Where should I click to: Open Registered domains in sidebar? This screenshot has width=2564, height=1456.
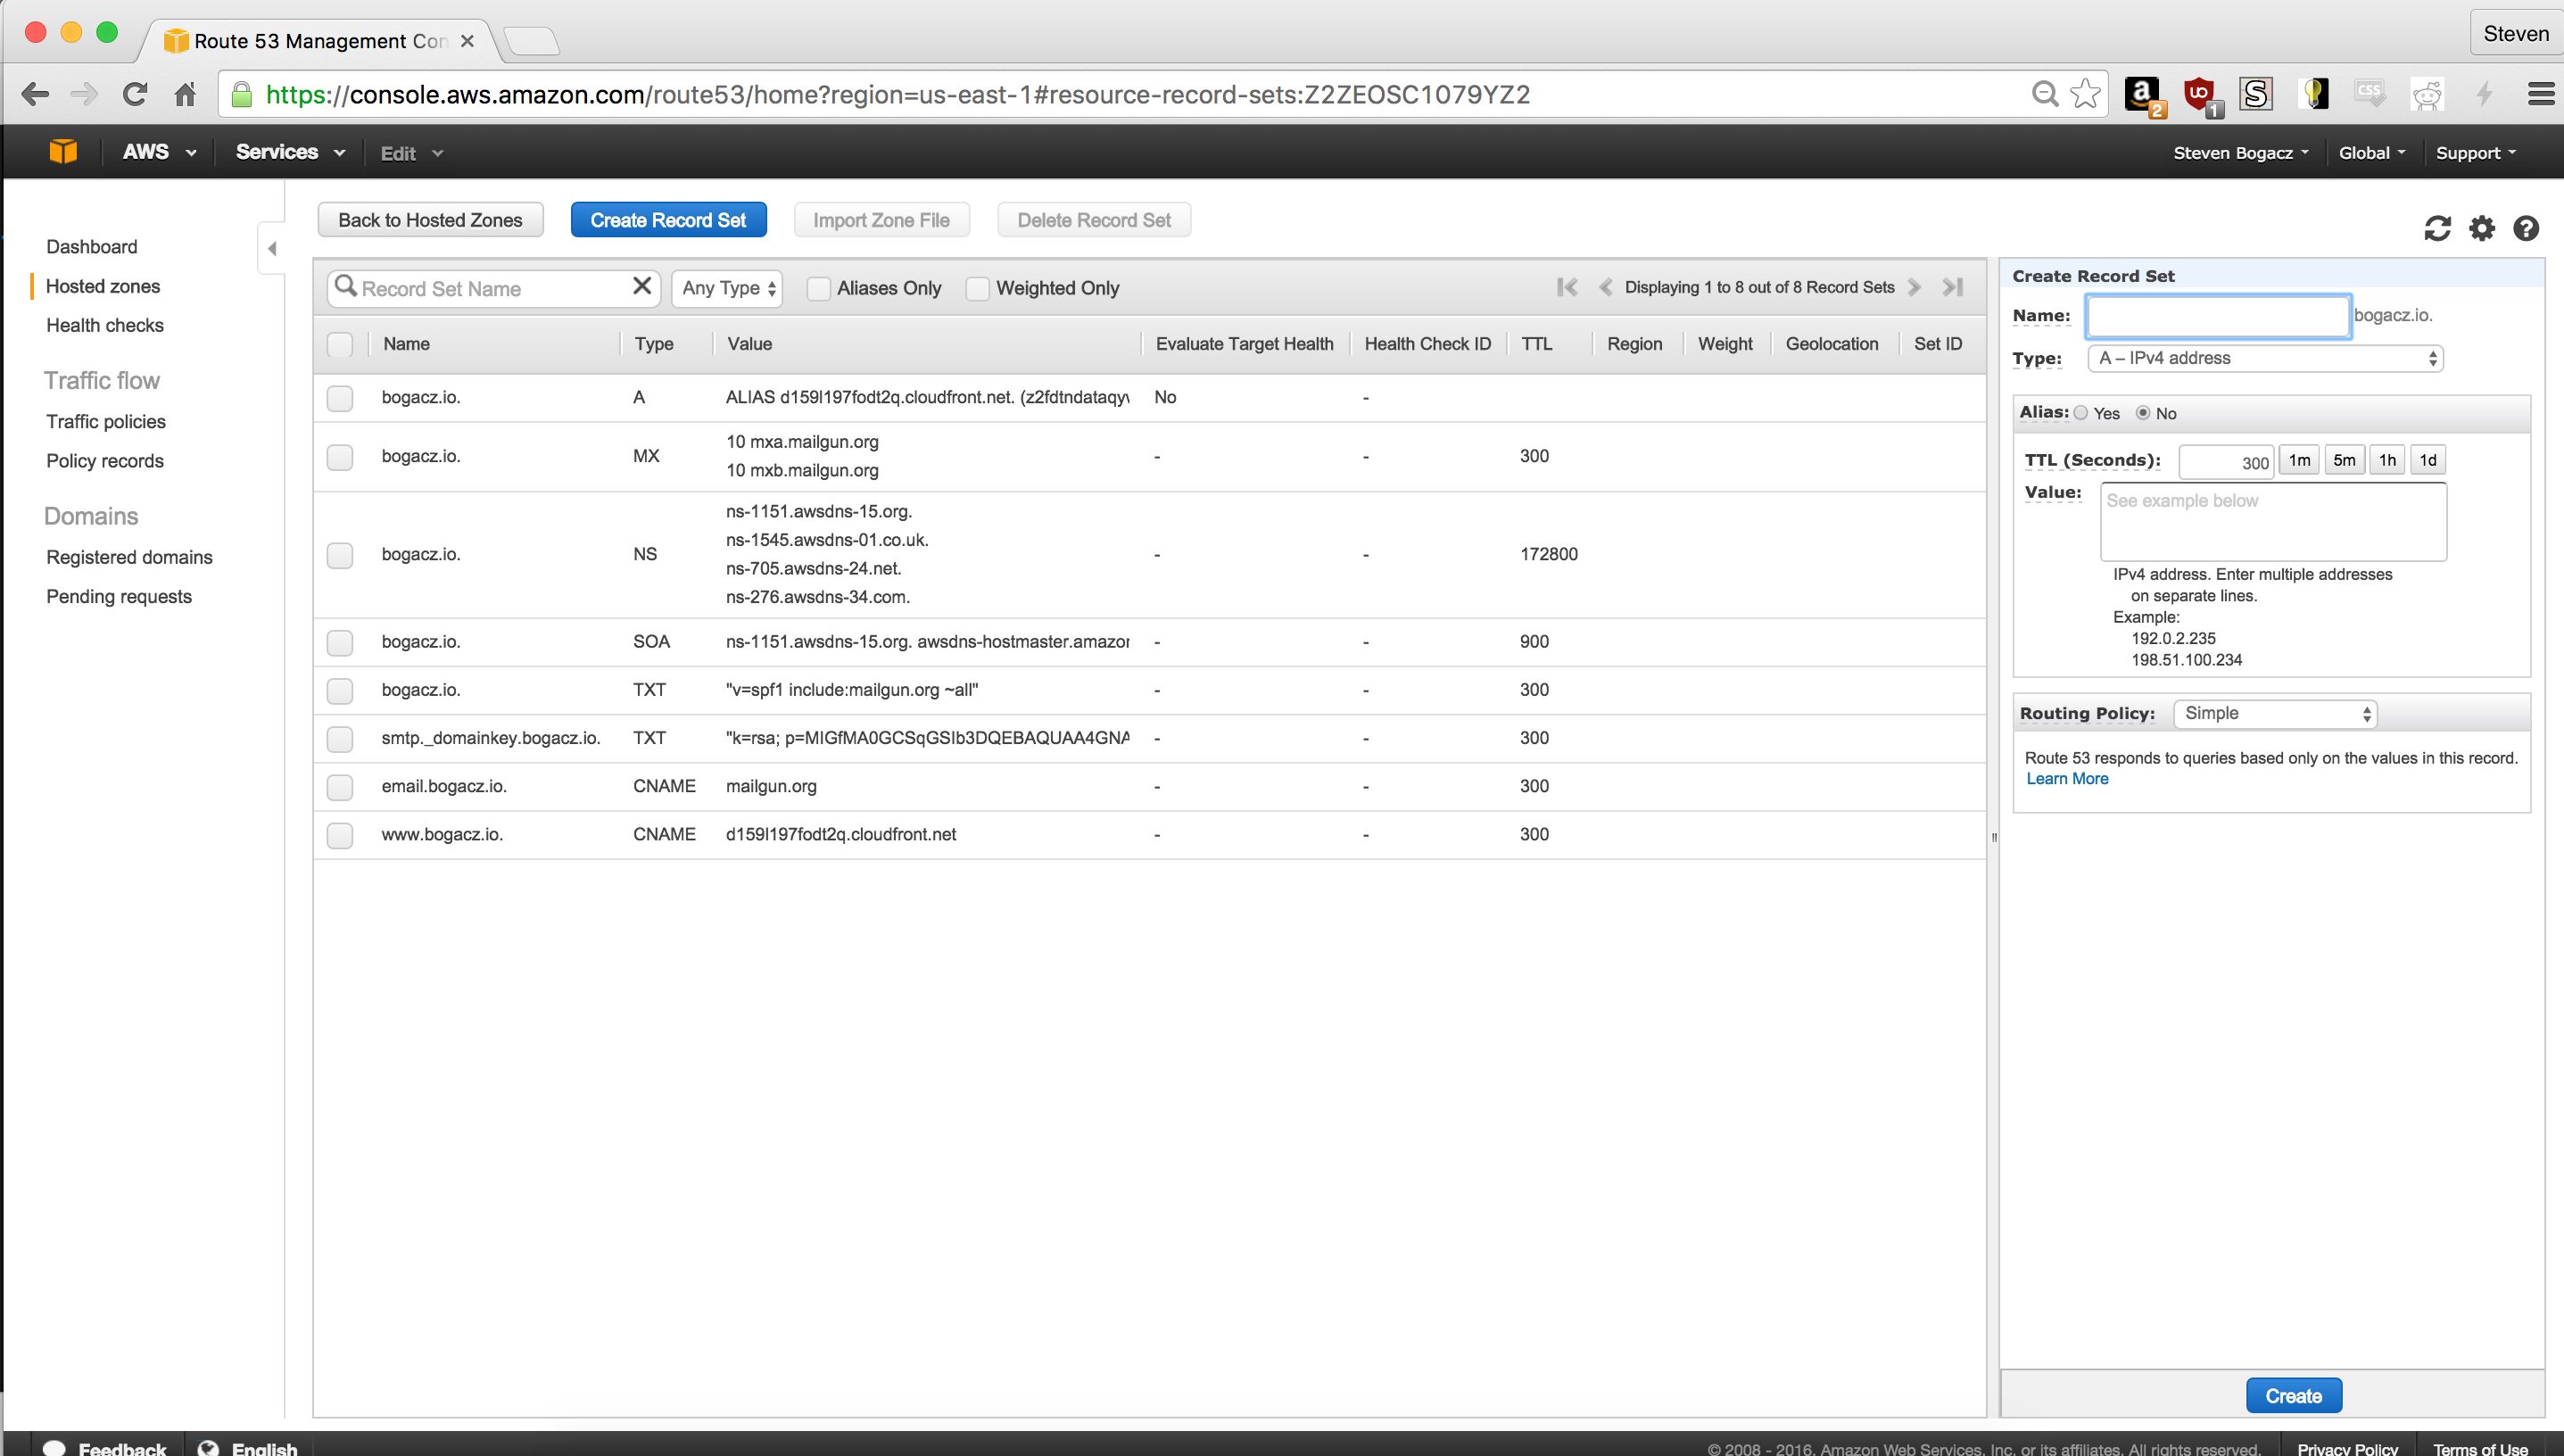(129, 556)
